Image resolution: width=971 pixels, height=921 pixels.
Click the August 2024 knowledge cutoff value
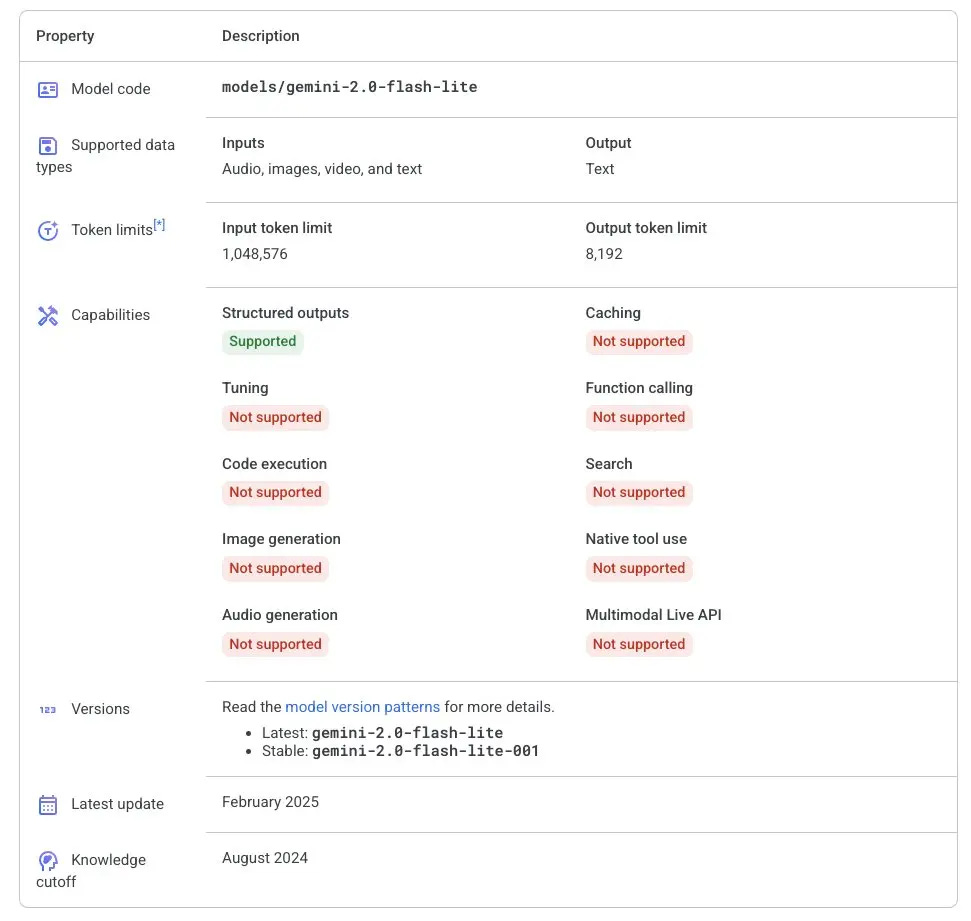tap(264, 858)
